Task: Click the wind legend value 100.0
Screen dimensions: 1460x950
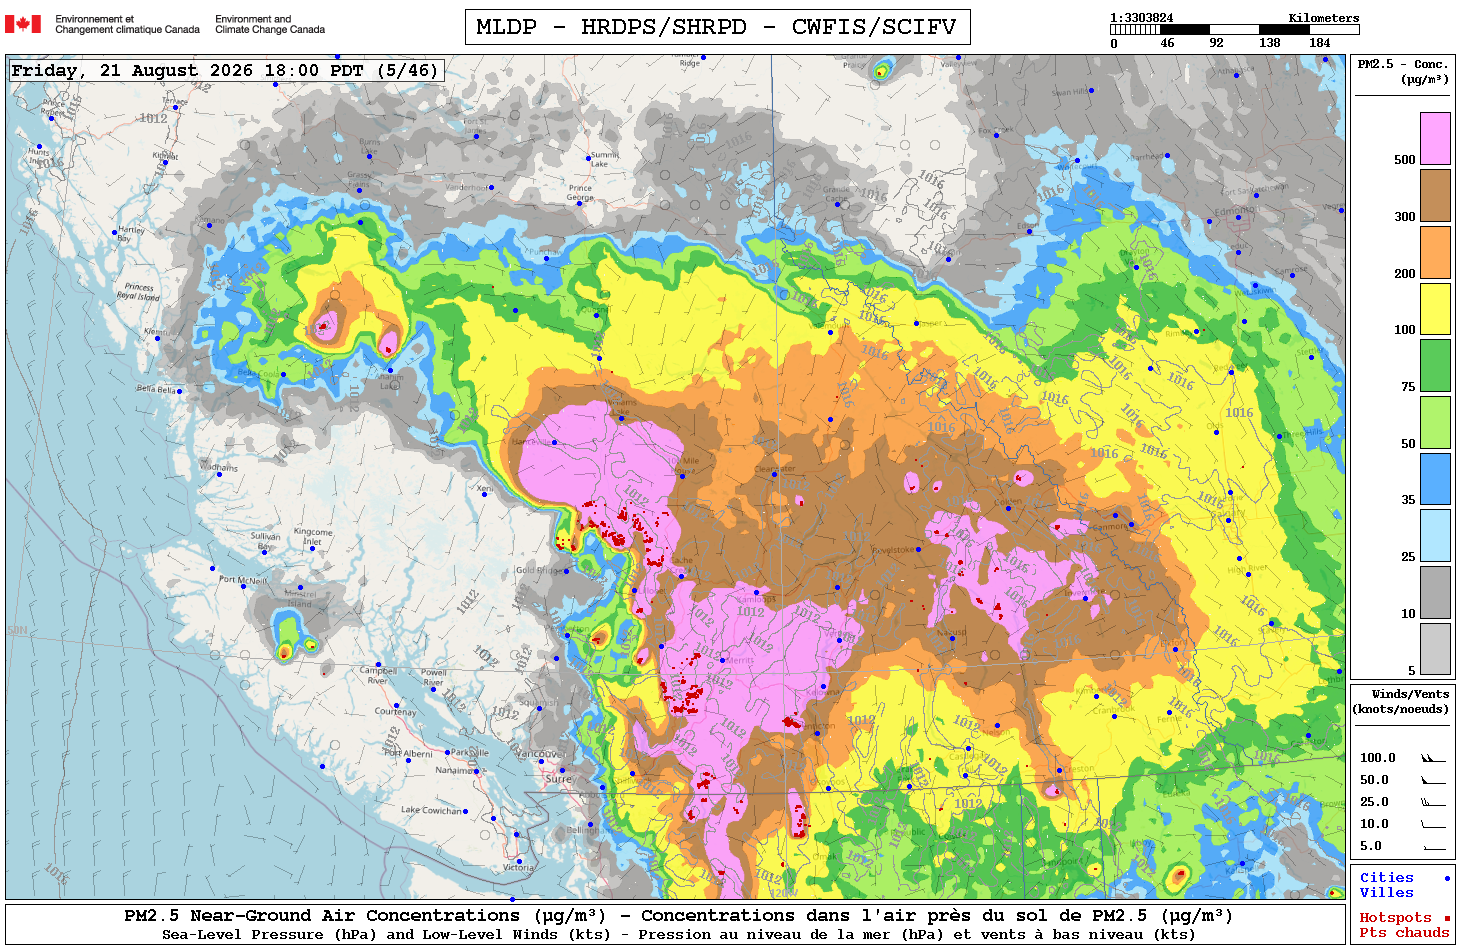Action: click(x=1377, y=758)
